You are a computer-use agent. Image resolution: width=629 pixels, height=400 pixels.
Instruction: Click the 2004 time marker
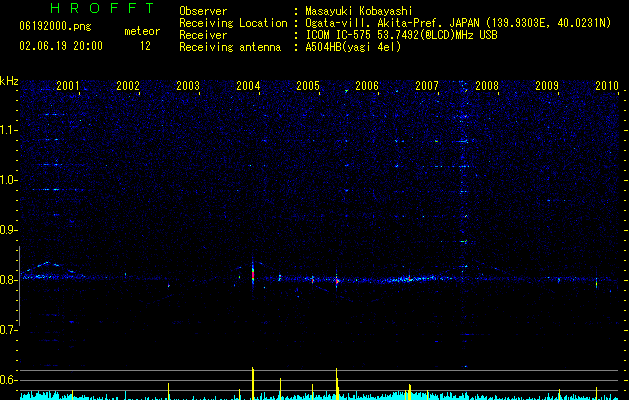(248, 86)
